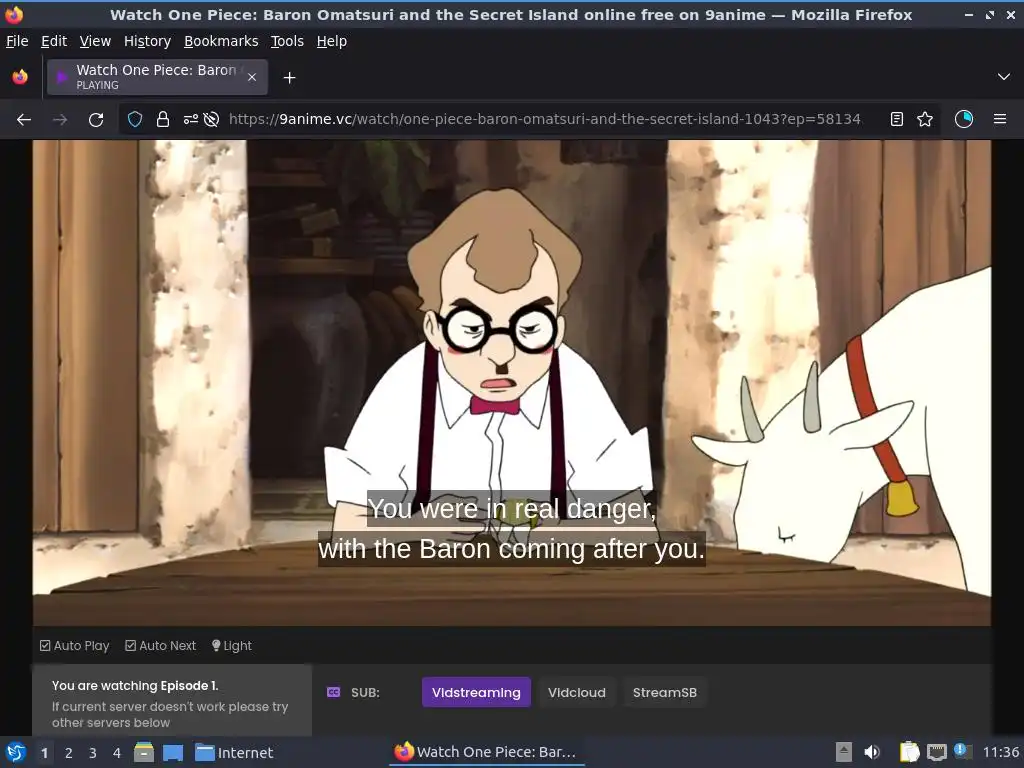1024x768 pixels.
Task: Open the desktop start menu logo
Action: pyautogui.click(x=16, y=752)
